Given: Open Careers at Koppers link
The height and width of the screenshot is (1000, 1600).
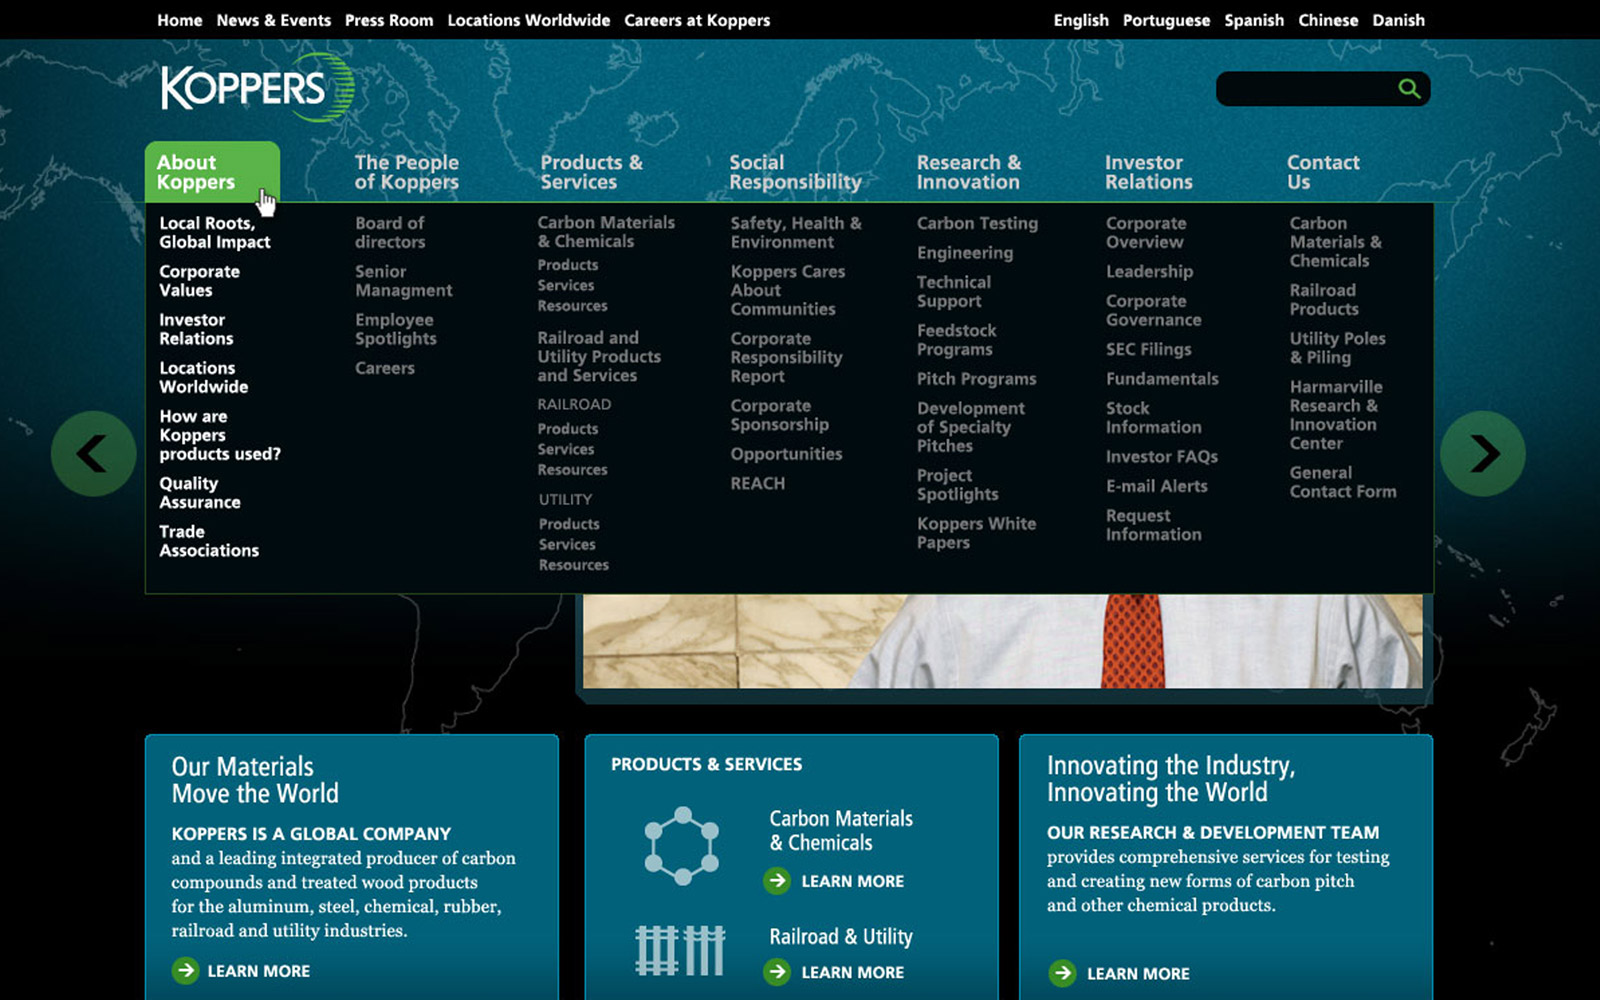Looking at the screenshot, I should [697, 20].
